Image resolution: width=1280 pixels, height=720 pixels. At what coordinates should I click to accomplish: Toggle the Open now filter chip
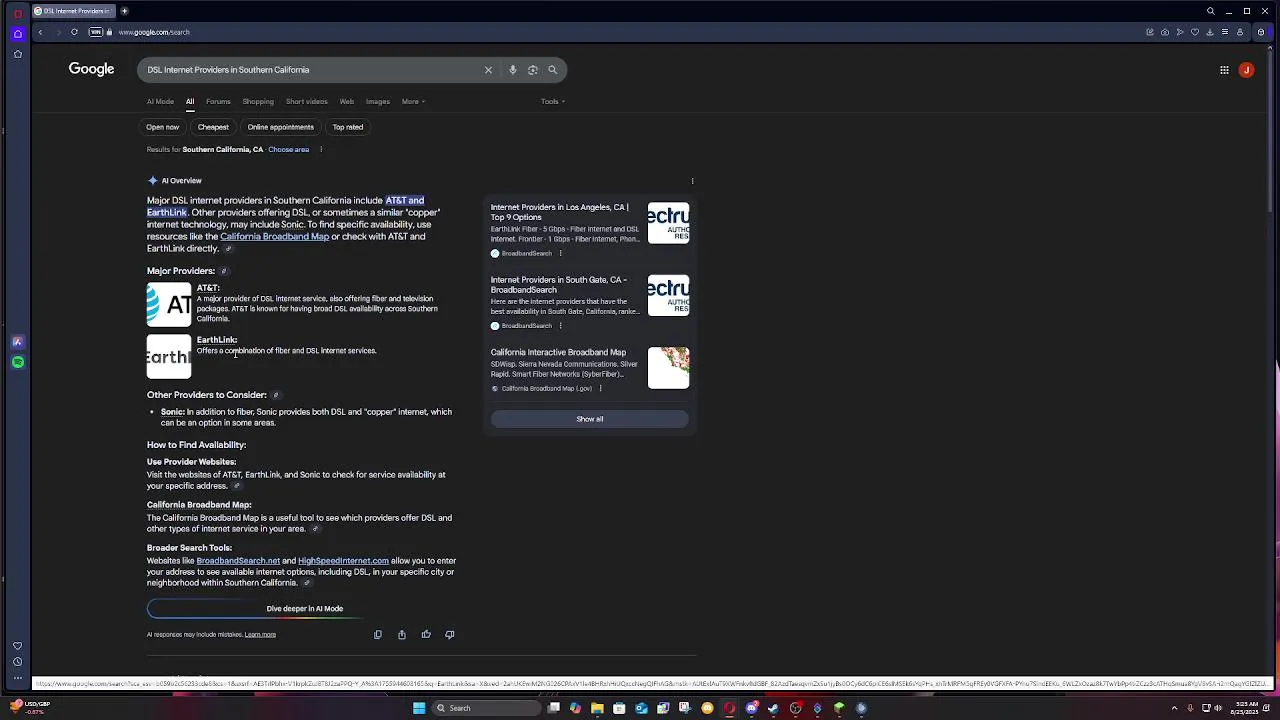click(163, 127)
